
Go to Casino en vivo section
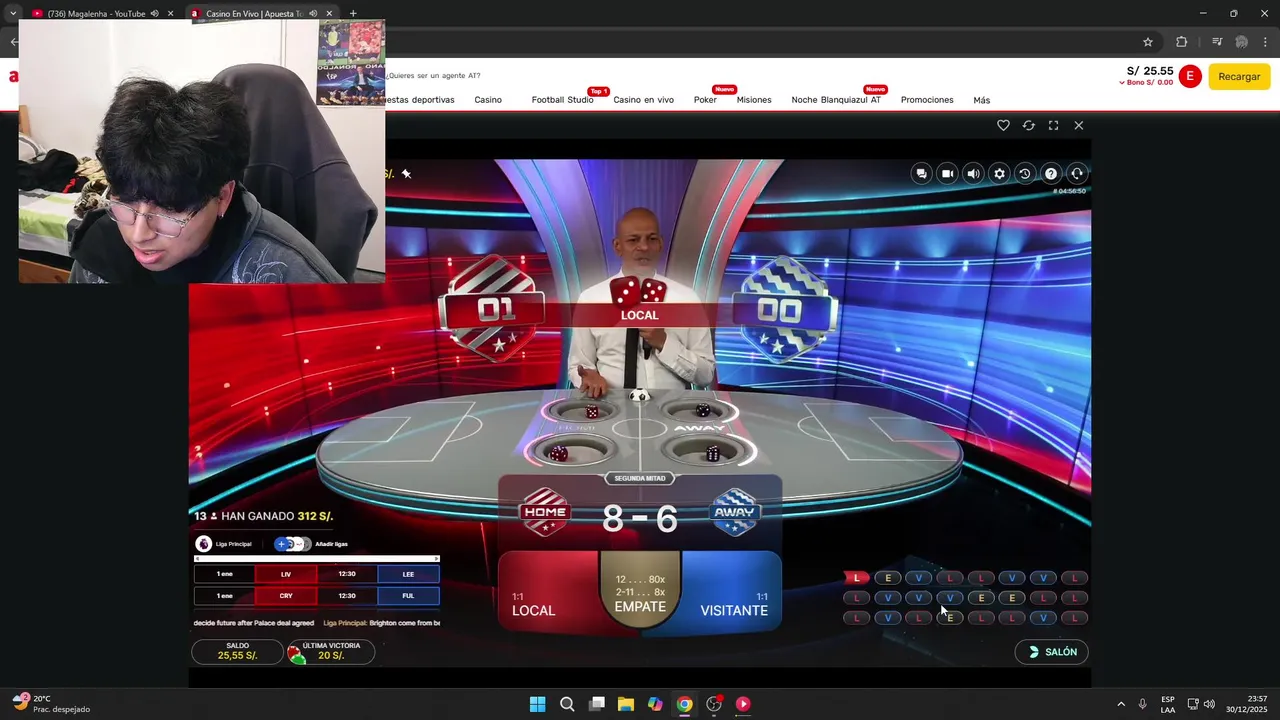(643, 100)
